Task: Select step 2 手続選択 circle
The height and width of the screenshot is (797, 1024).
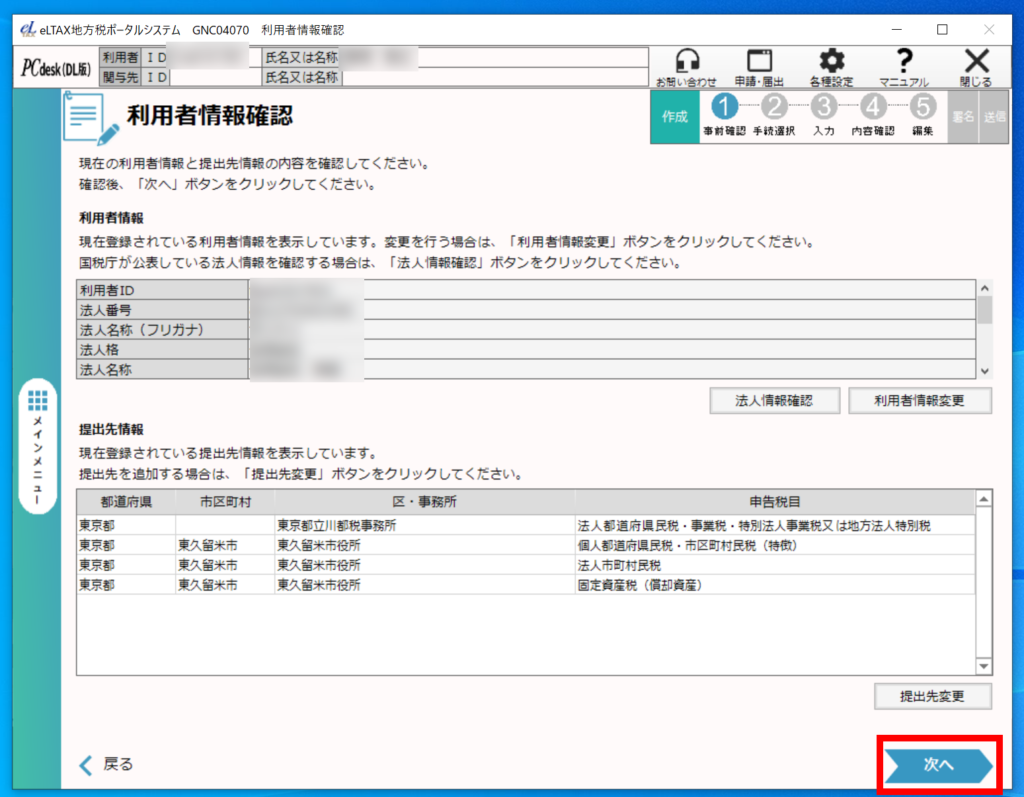Action: coord(773,108)
